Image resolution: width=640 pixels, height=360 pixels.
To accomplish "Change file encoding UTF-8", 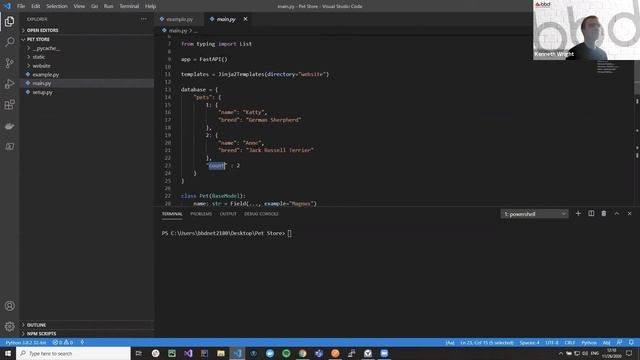I will (551, 342).
